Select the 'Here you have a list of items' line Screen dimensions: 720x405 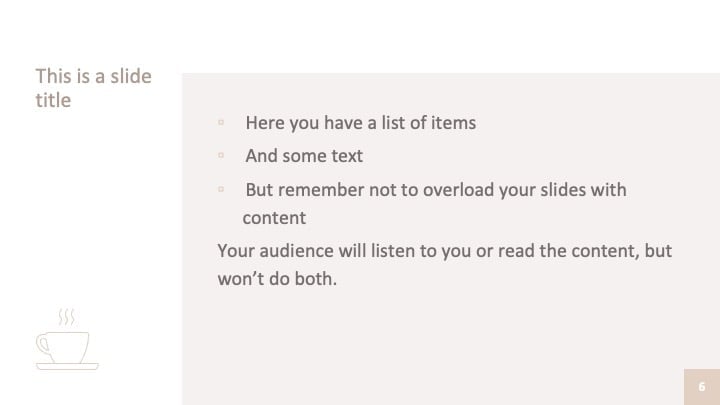click(360, 123)
